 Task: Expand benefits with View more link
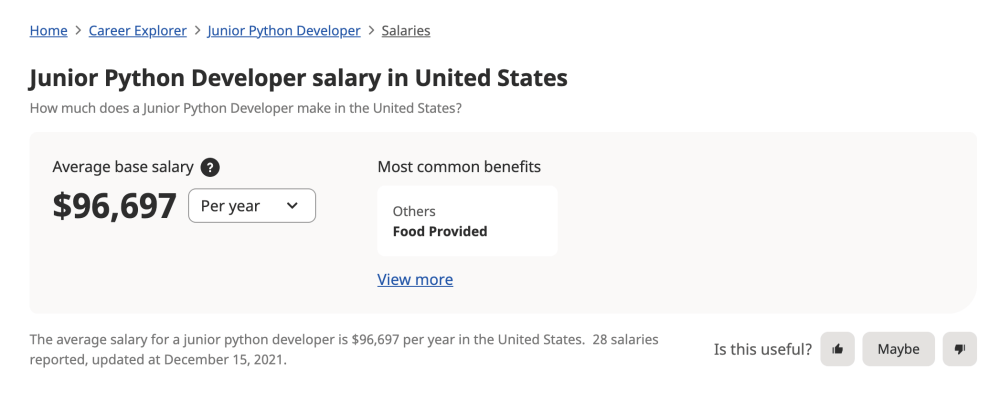click(415, 279)
